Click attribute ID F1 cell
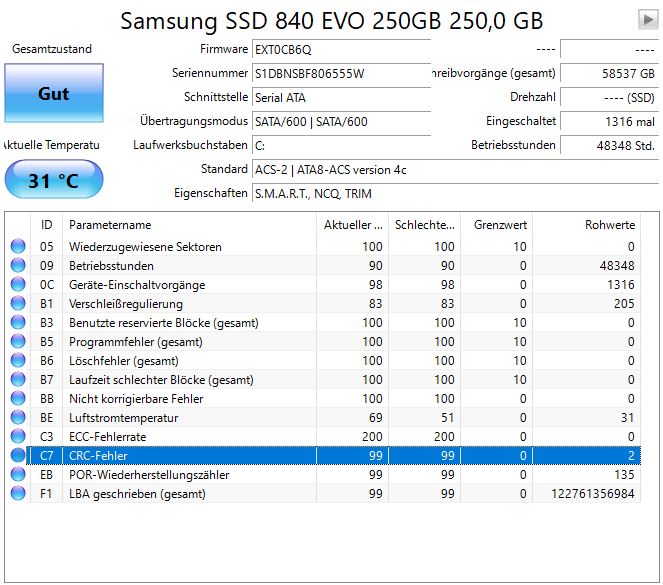This screenshot has height=585, width=663. click(47, 493)
